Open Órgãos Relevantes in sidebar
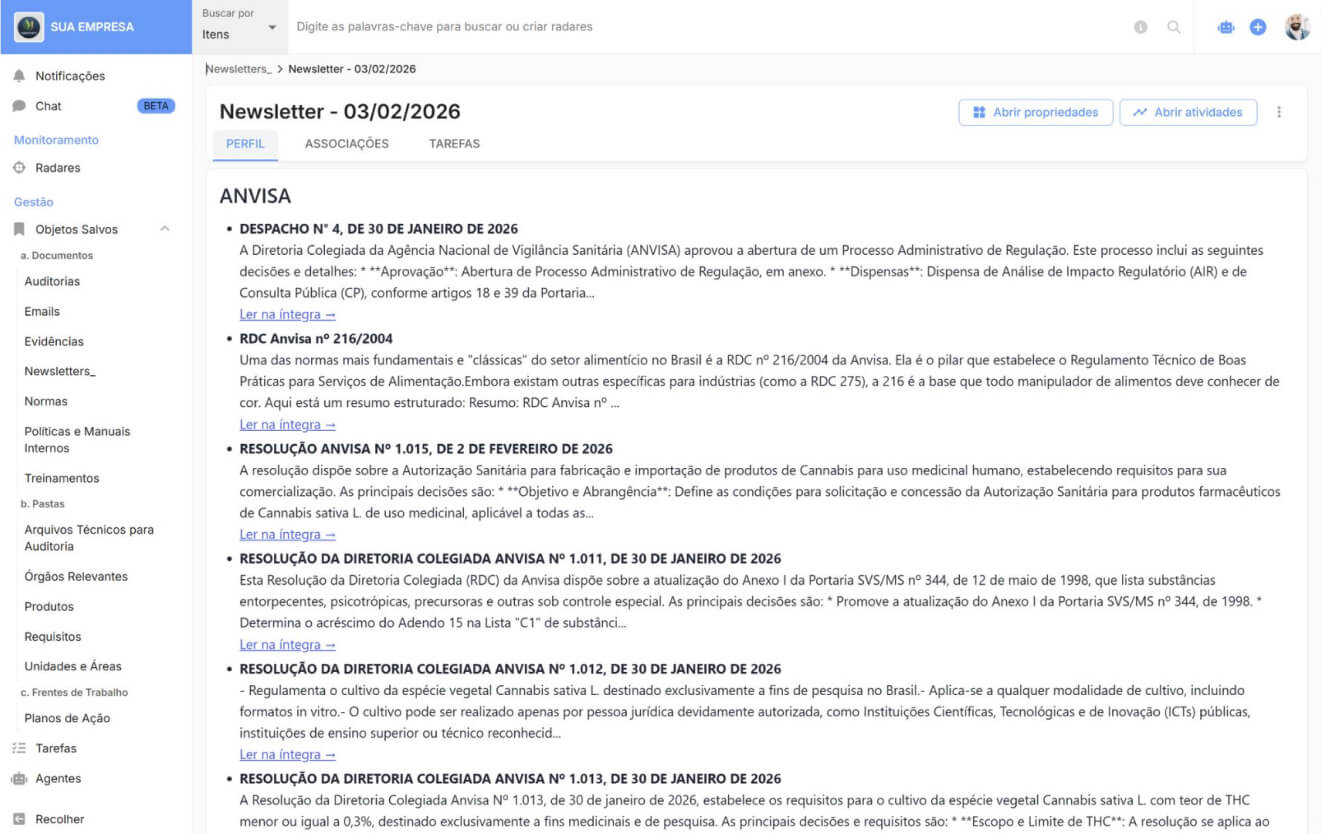Viewport: 1322px width, 834px height. pos(76,577)
